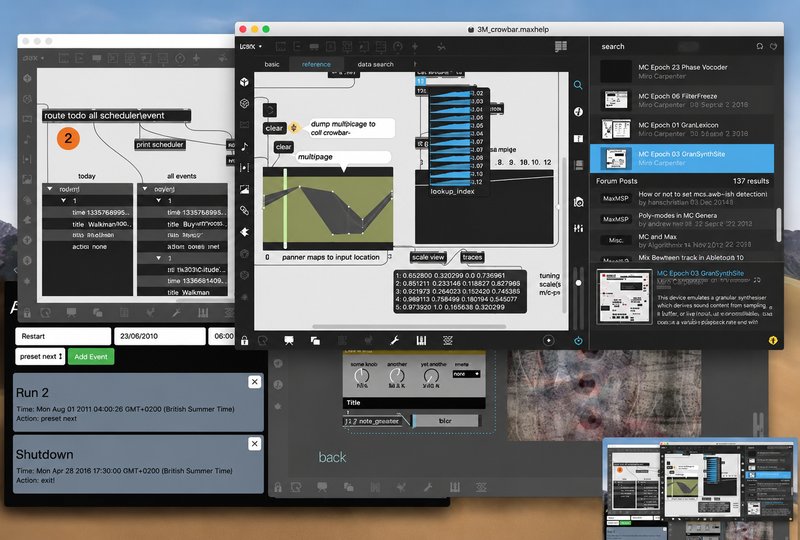Click the 23/06/2010 date field
This screenshot has width=800, height=540.
click(160, 336)
